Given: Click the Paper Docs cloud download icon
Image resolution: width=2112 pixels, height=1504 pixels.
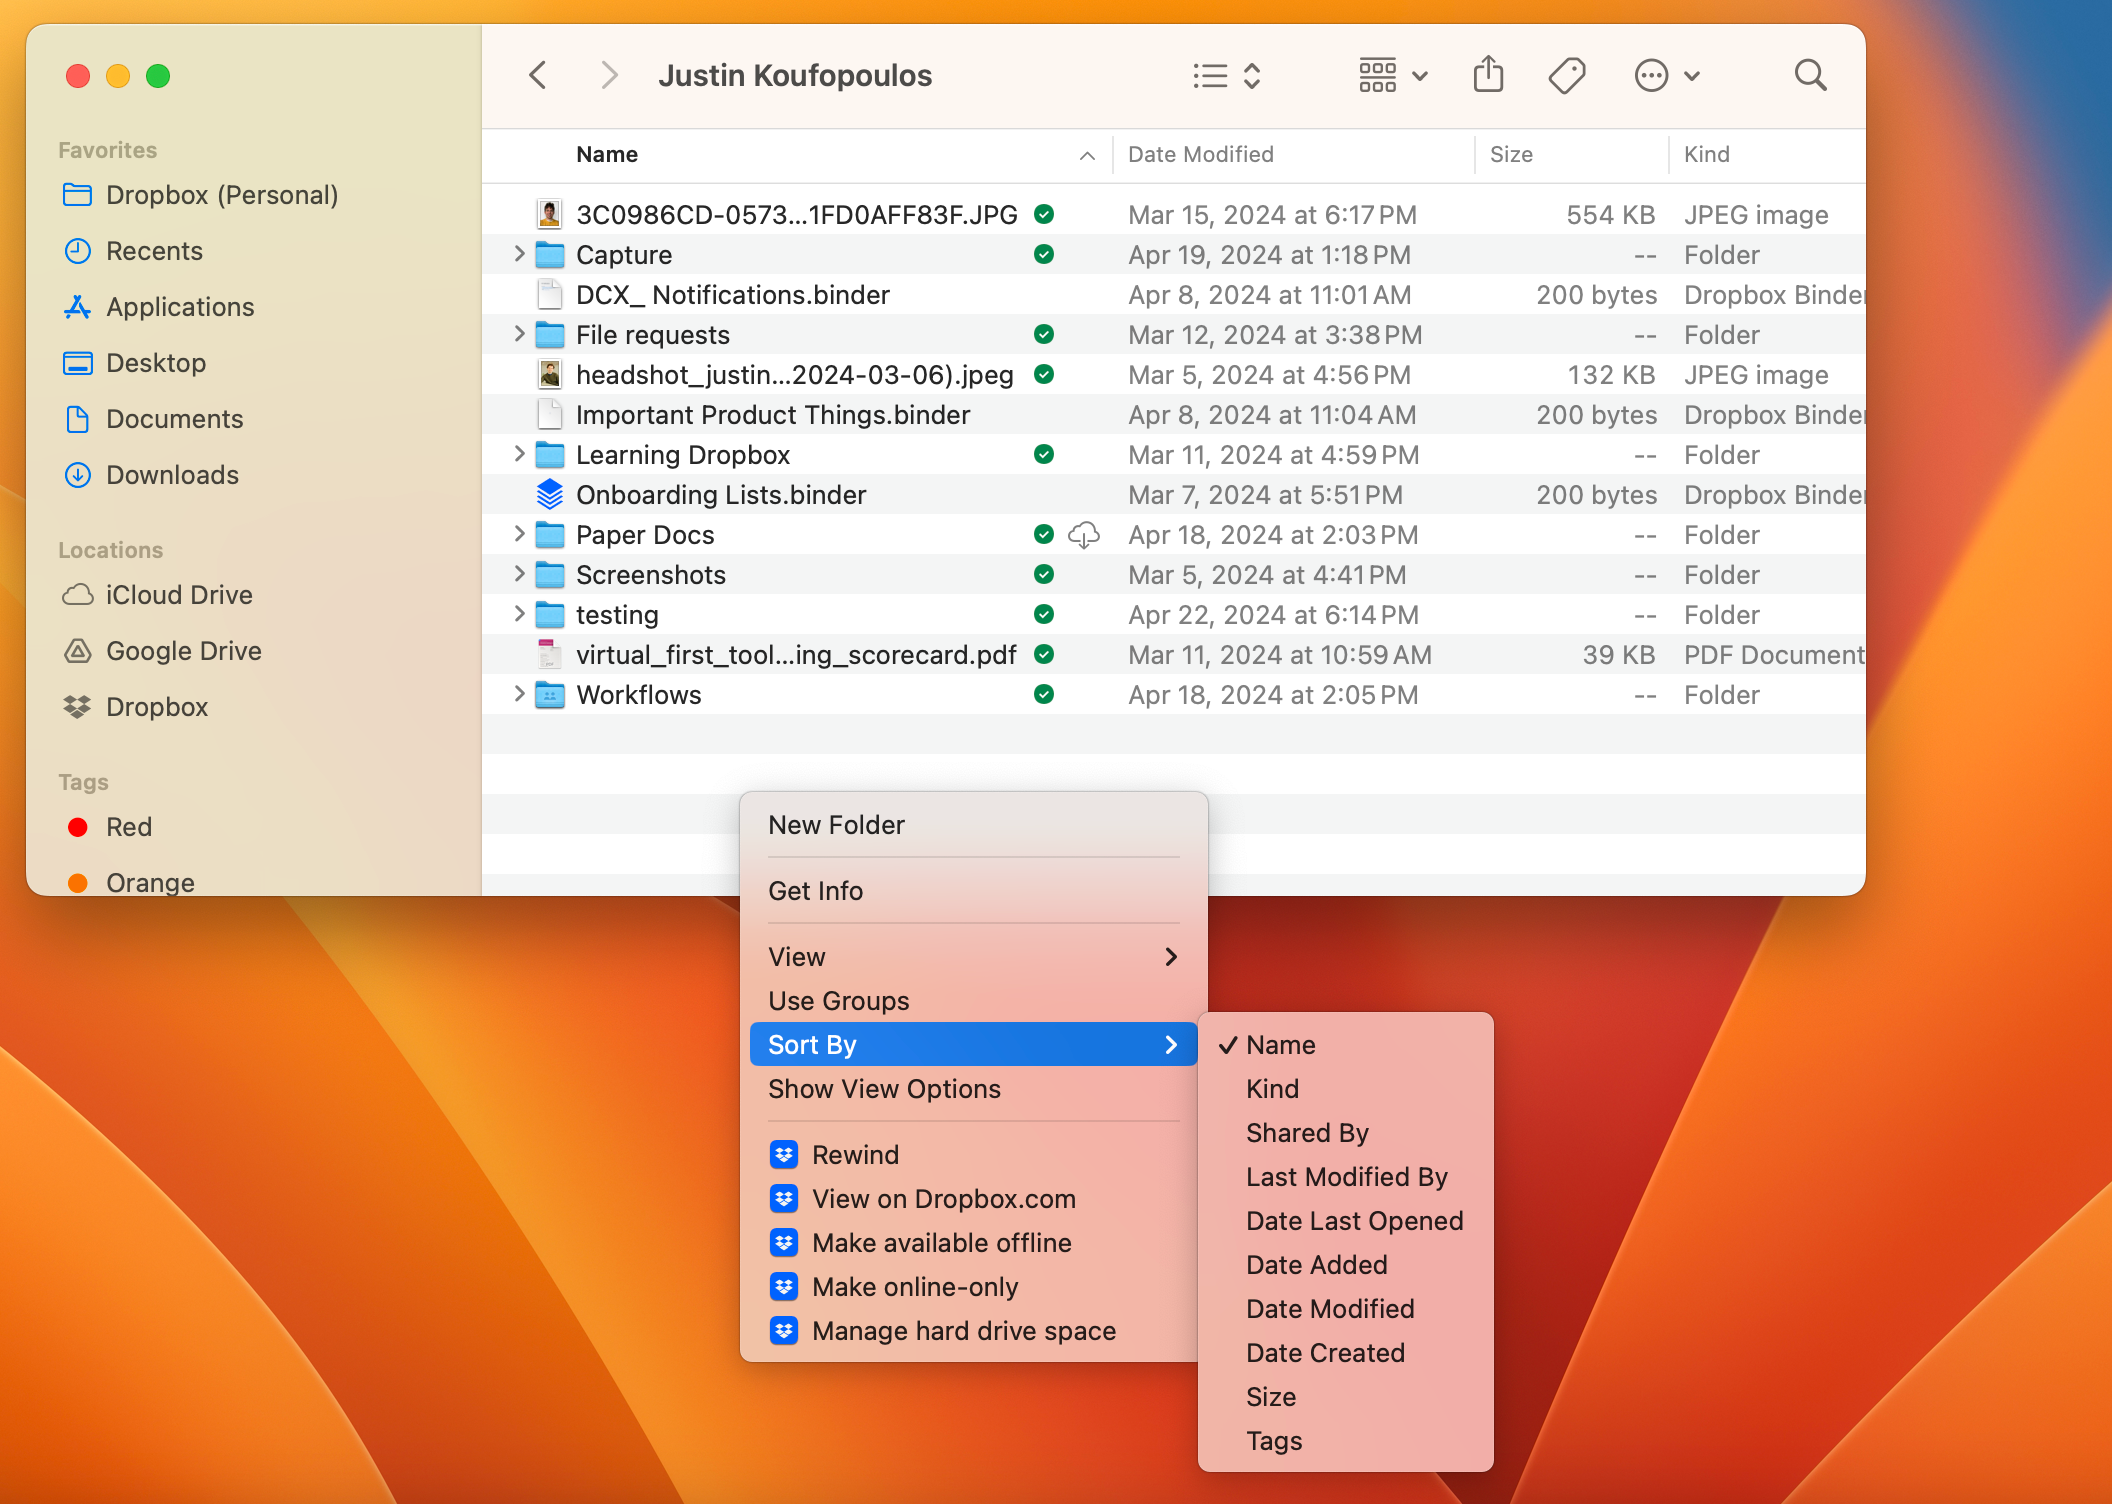Looking at the screenshot, I should pyautogui.click(x=1084, y=535).
